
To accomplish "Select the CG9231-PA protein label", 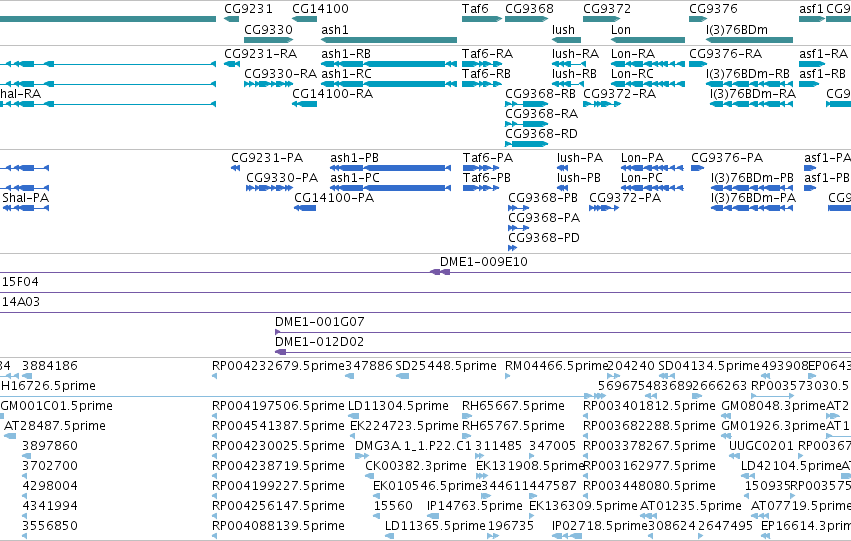I will [267, 158].
